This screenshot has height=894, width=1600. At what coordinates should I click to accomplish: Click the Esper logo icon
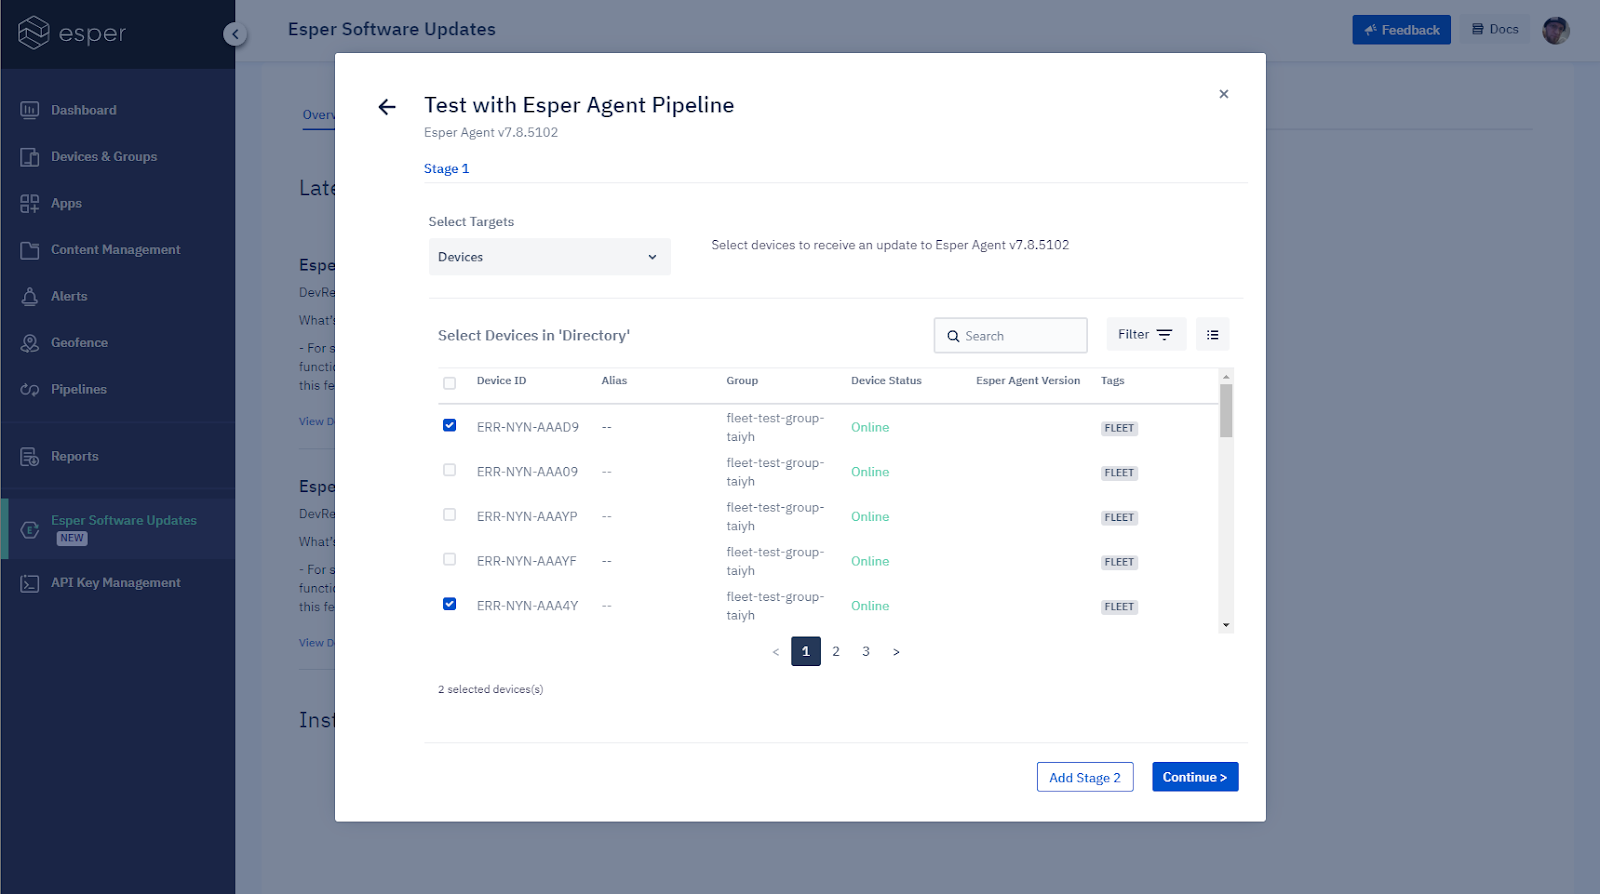(34, 33)
